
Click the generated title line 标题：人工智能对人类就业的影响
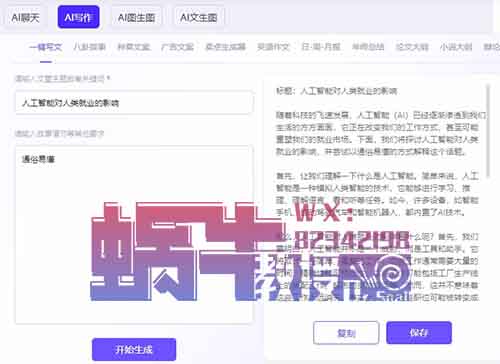coord(337,91)
